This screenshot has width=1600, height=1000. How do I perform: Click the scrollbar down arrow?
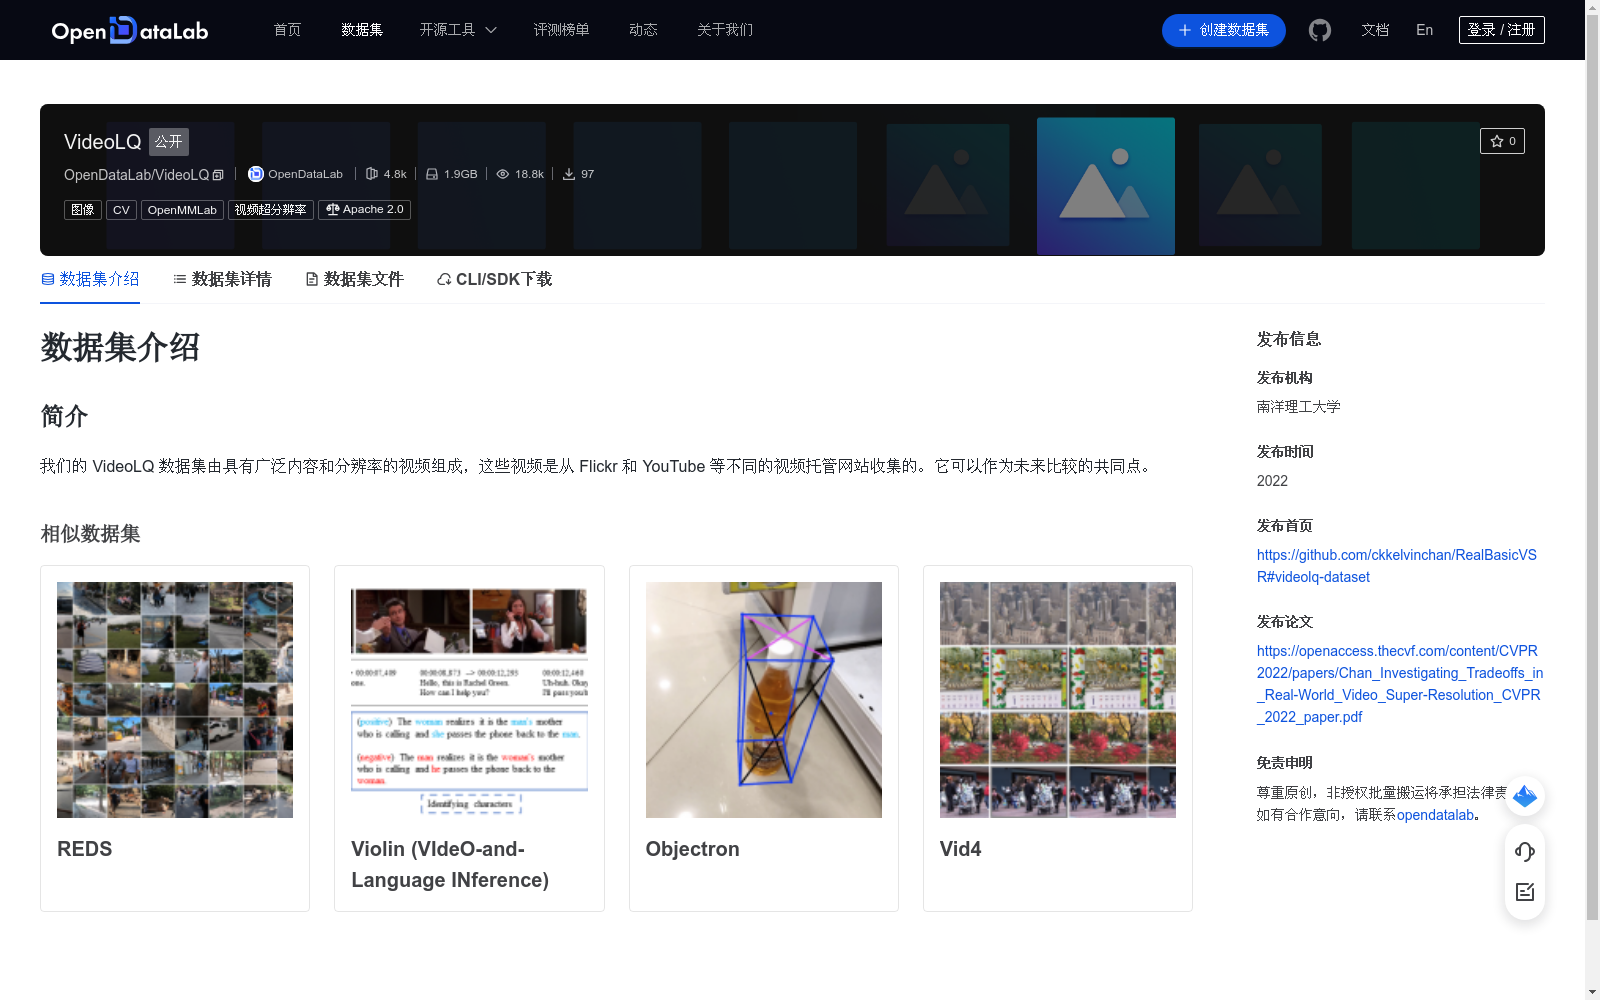point(1592,992)
